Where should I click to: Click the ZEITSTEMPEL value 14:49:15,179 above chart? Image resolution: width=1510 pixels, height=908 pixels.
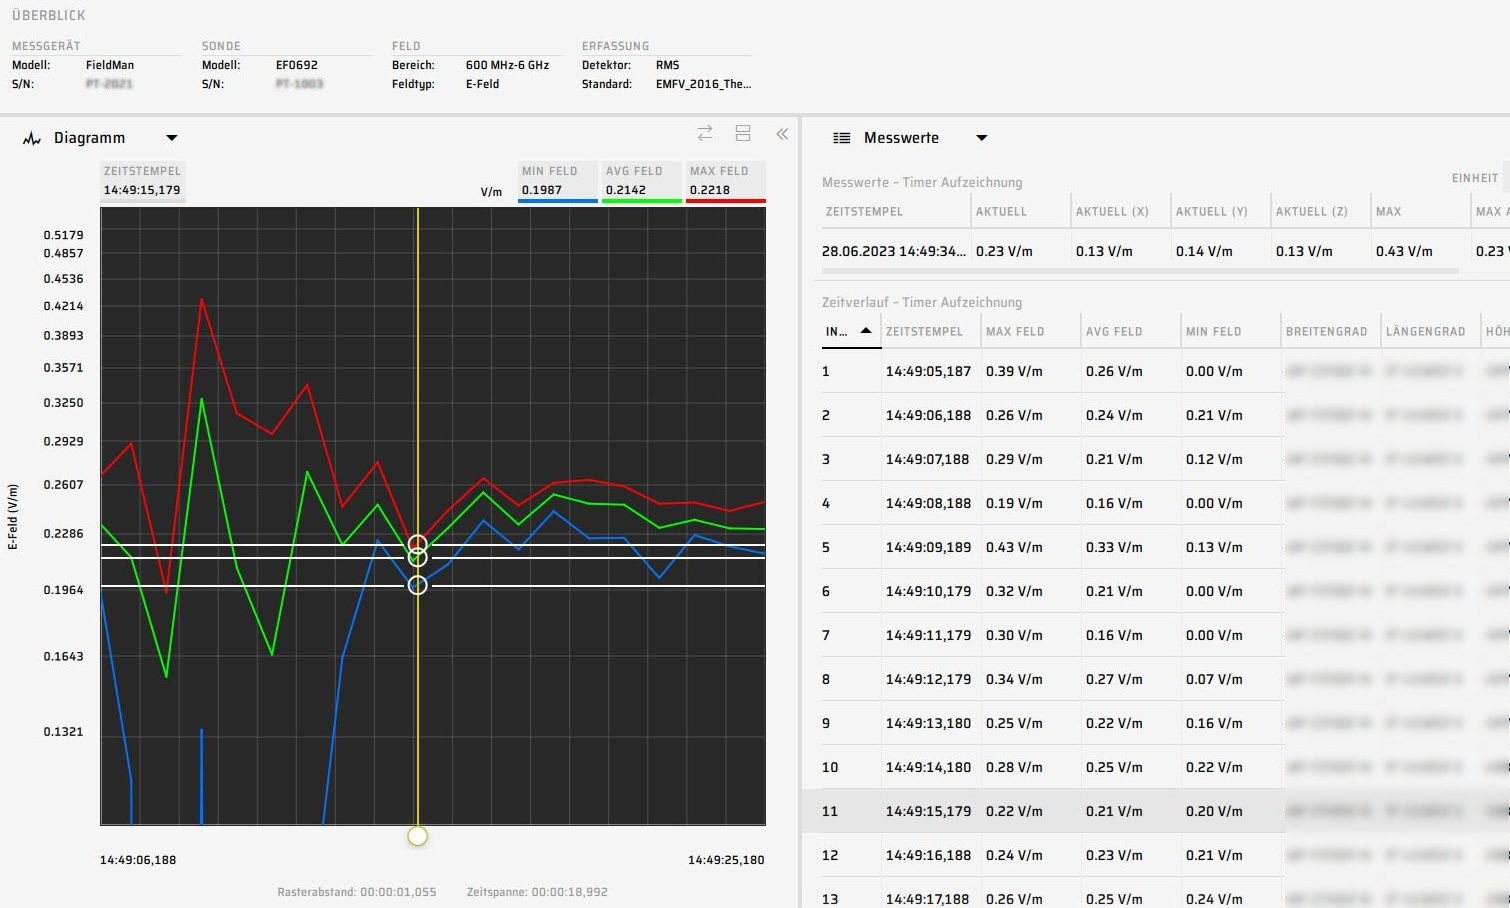pyautogui.click(x=142, y=190)
